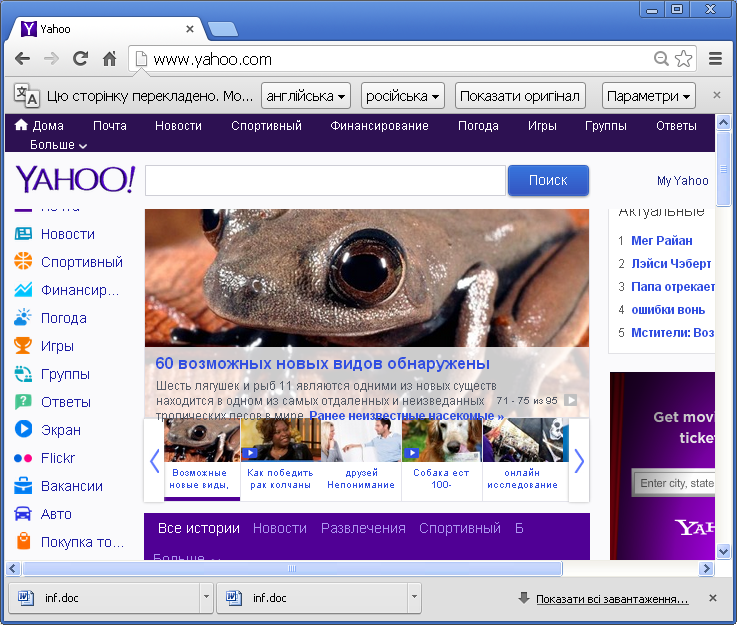The image size is (737, 625).
Task: Click the Авто car icon in sidebar
Action: [23, 514]
